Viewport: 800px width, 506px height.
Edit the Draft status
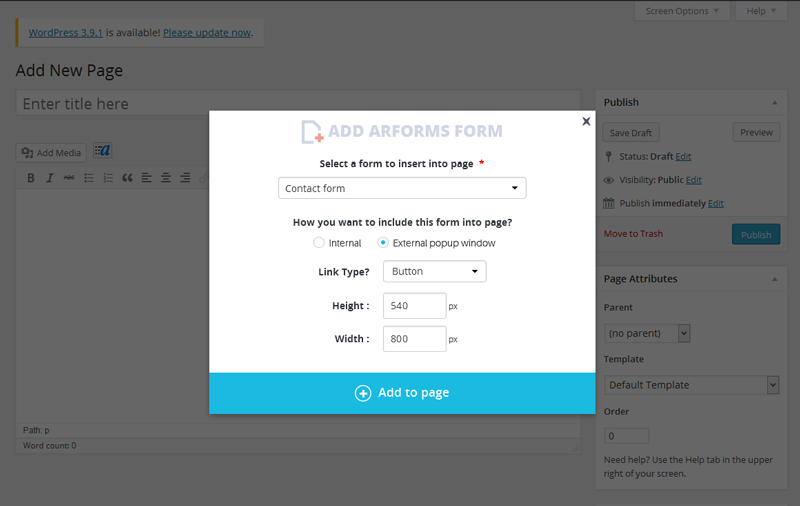pyautogui.click(x=683, y=157)
